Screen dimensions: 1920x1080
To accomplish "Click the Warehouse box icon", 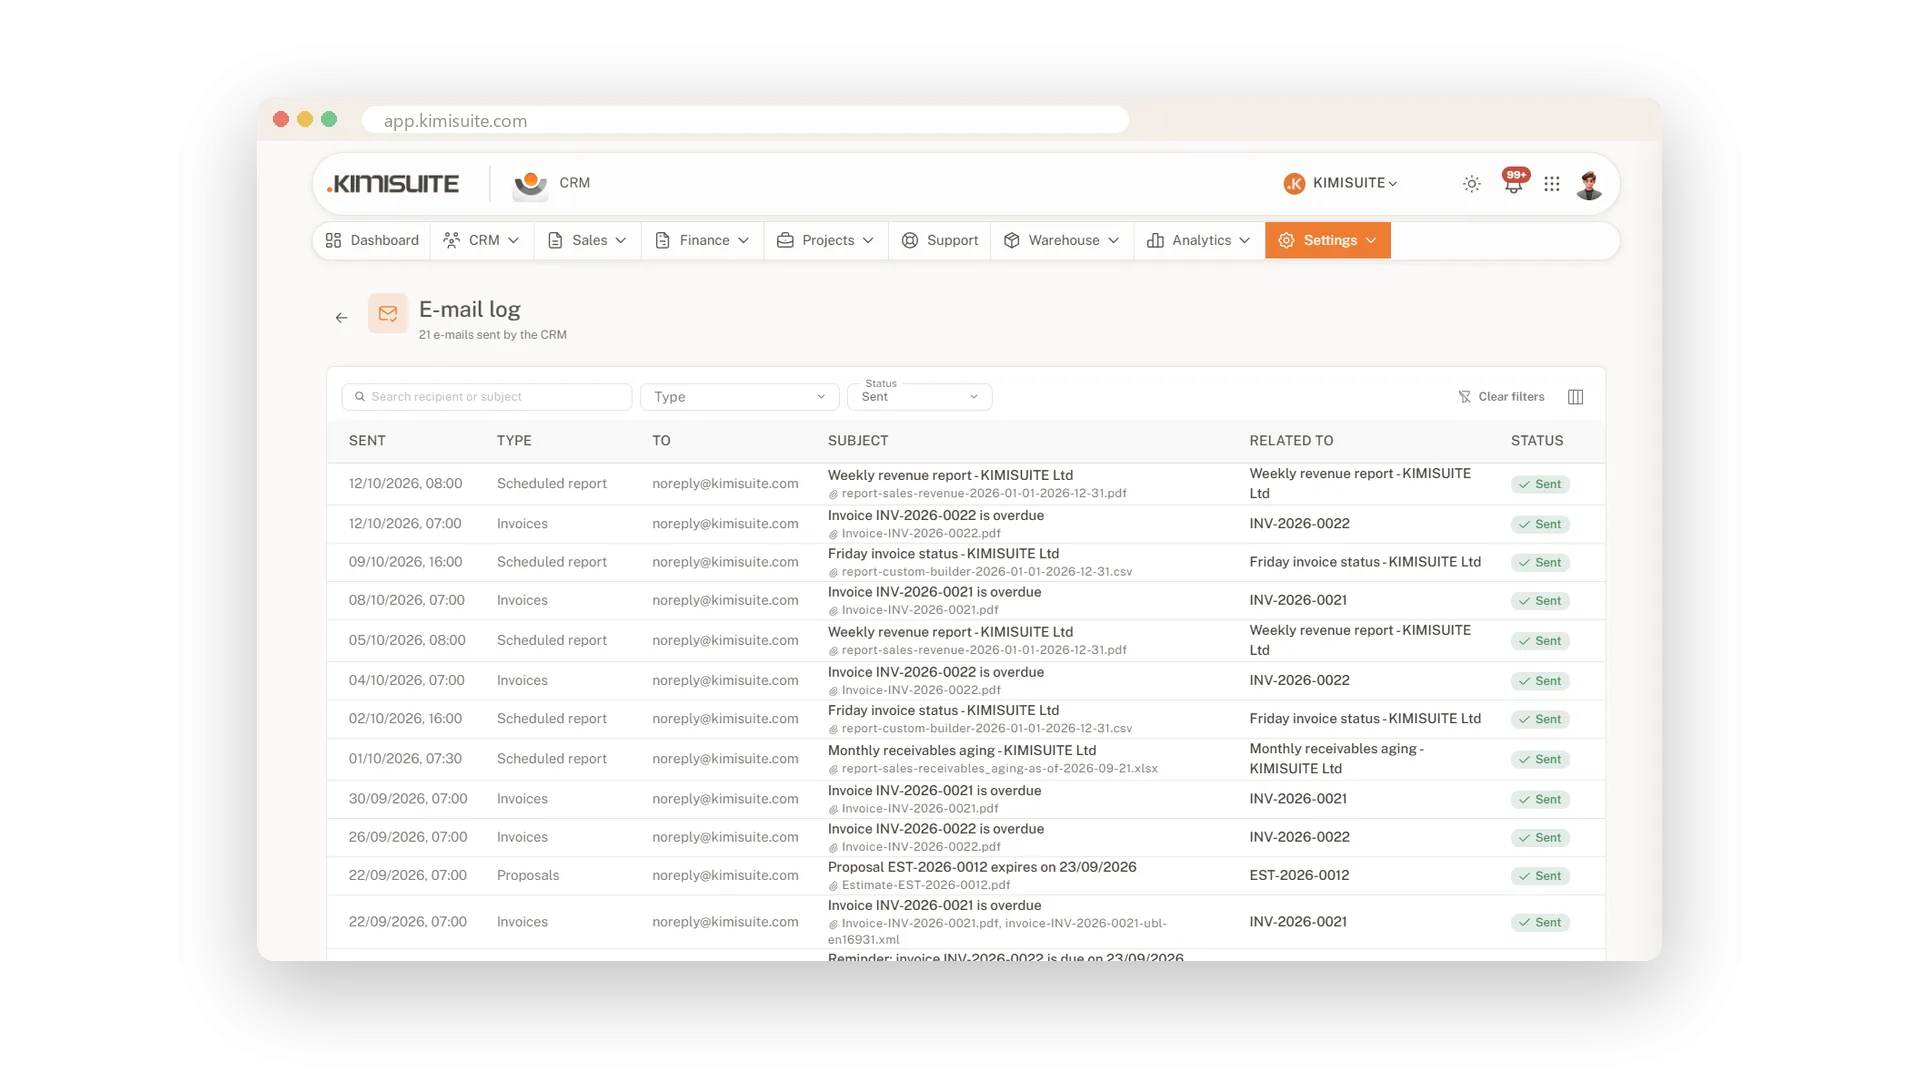I will [1012, 240].
